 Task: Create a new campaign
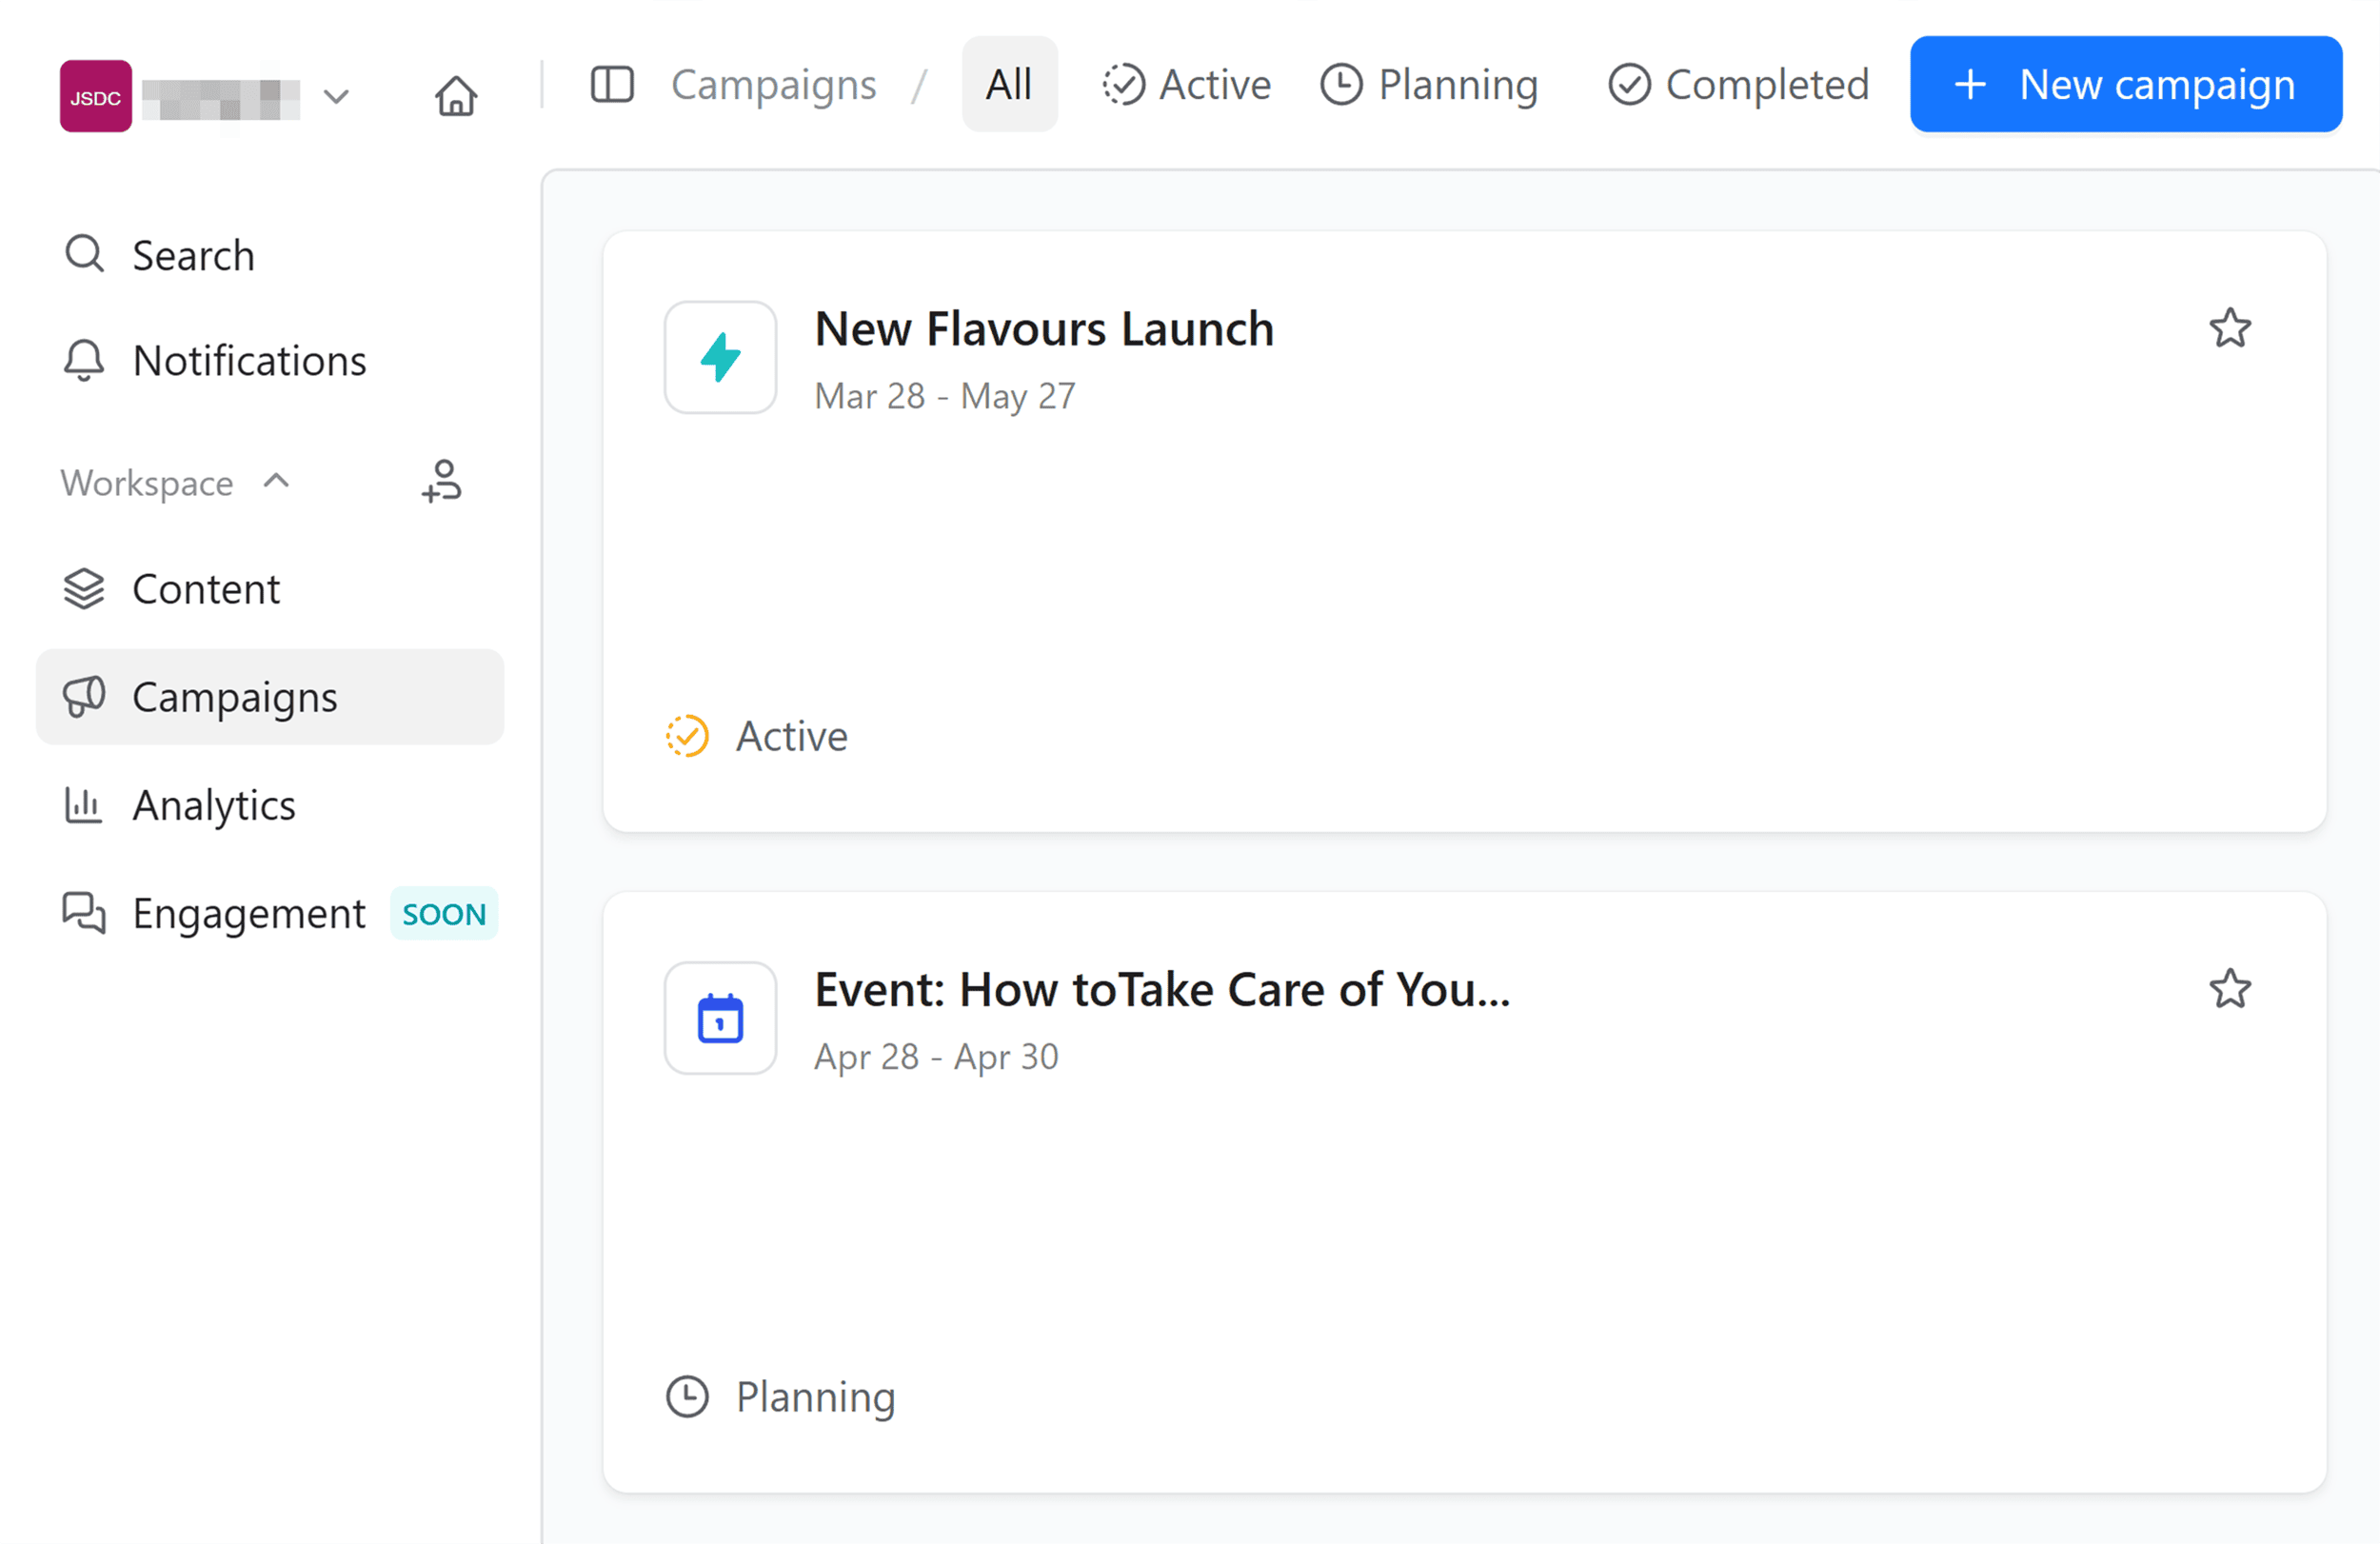2124,84
